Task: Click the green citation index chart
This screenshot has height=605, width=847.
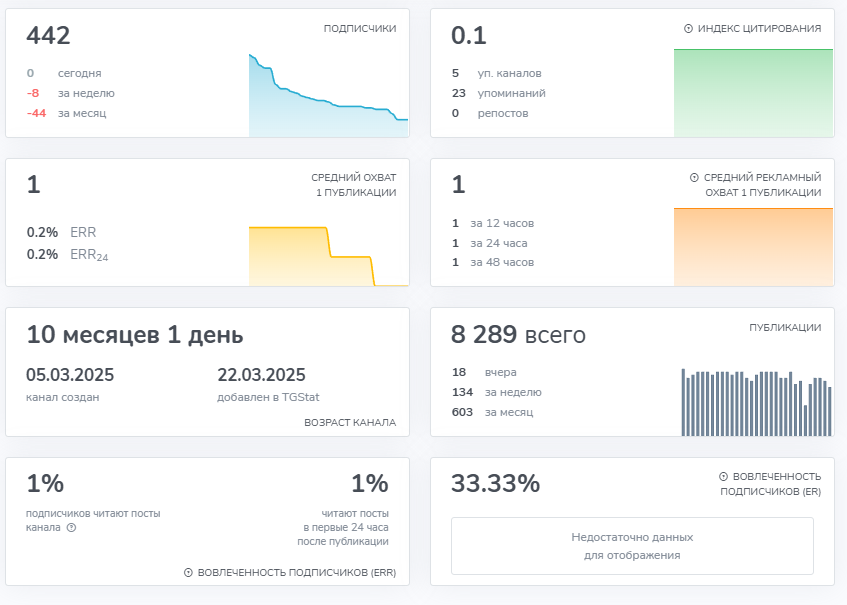Action: [753, 93]
